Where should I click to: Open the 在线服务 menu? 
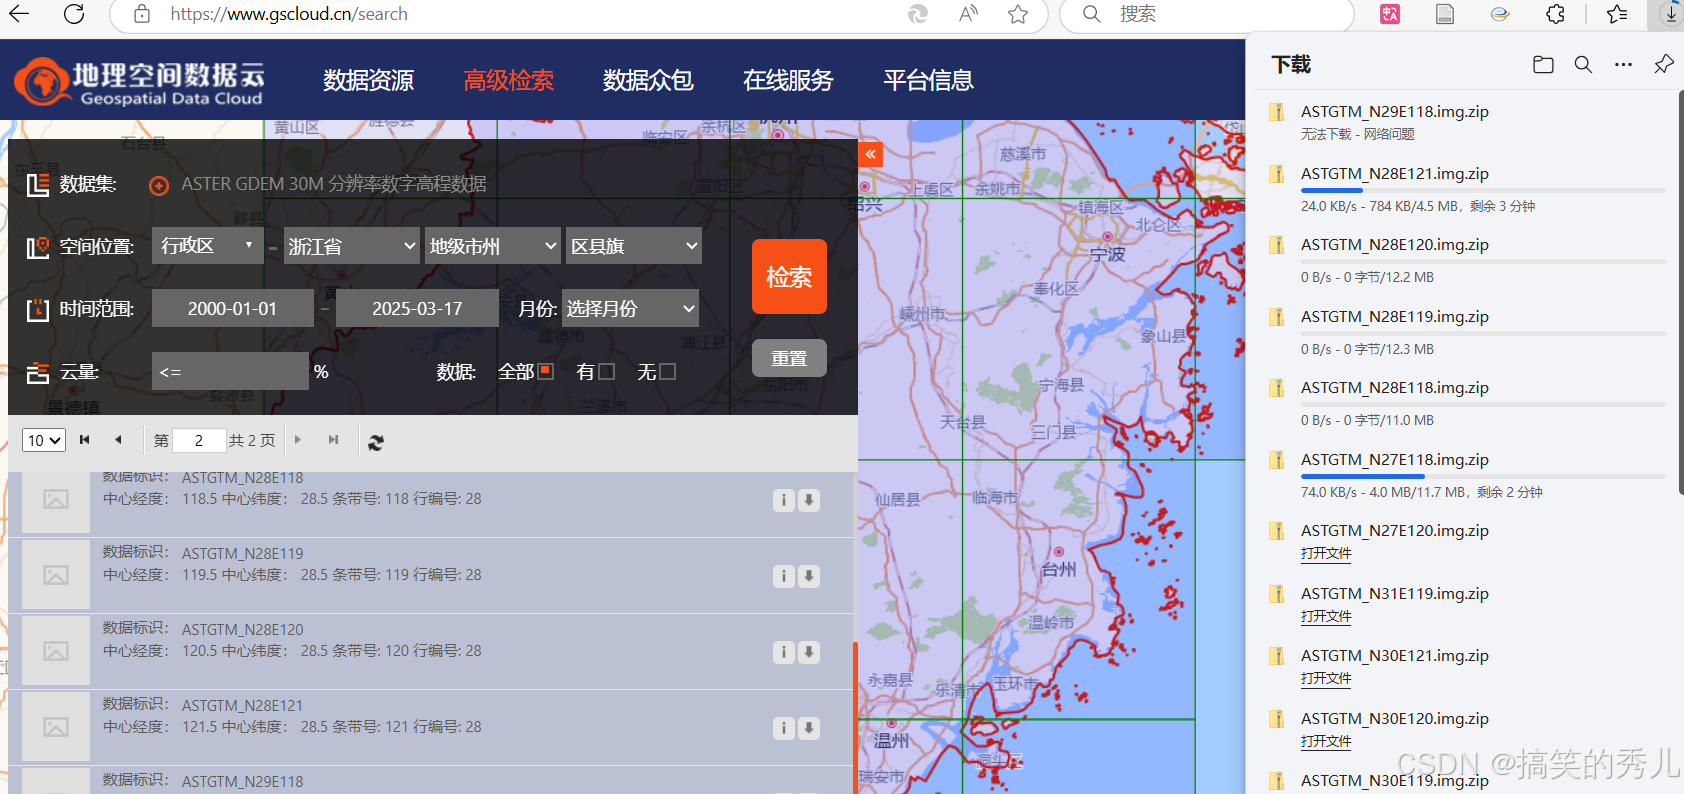788,80
